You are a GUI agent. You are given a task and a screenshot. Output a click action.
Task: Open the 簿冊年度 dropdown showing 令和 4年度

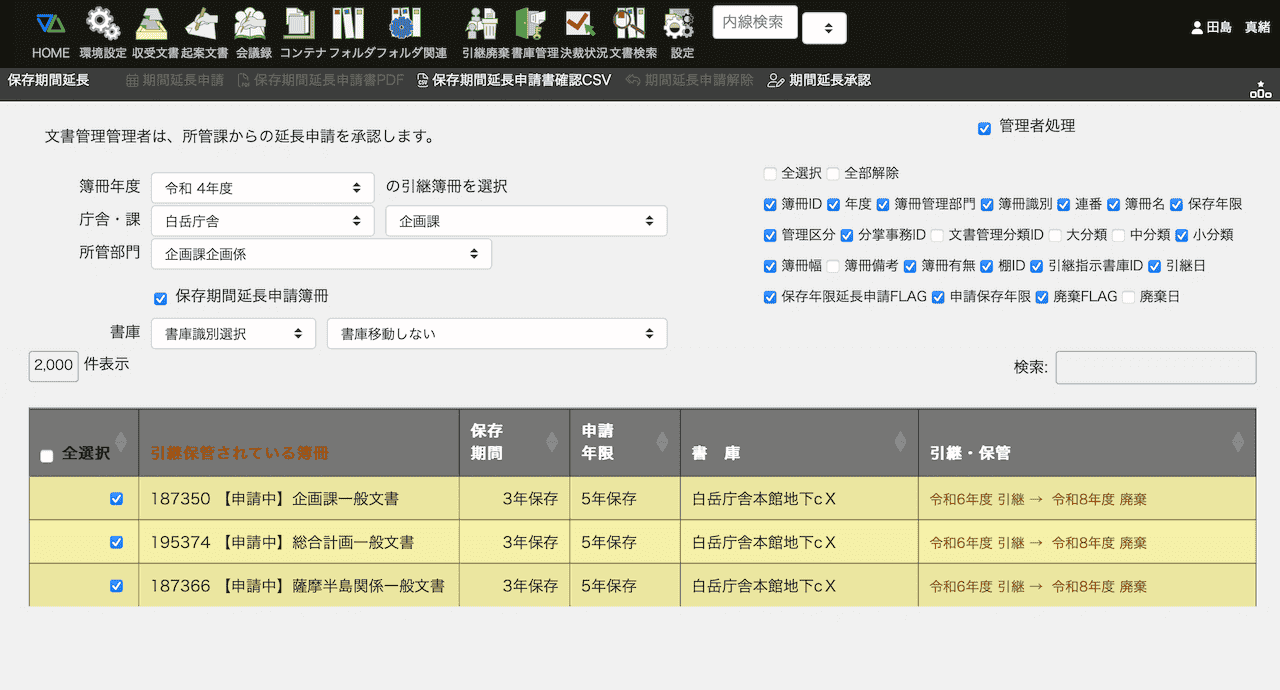tap(262, 187)
